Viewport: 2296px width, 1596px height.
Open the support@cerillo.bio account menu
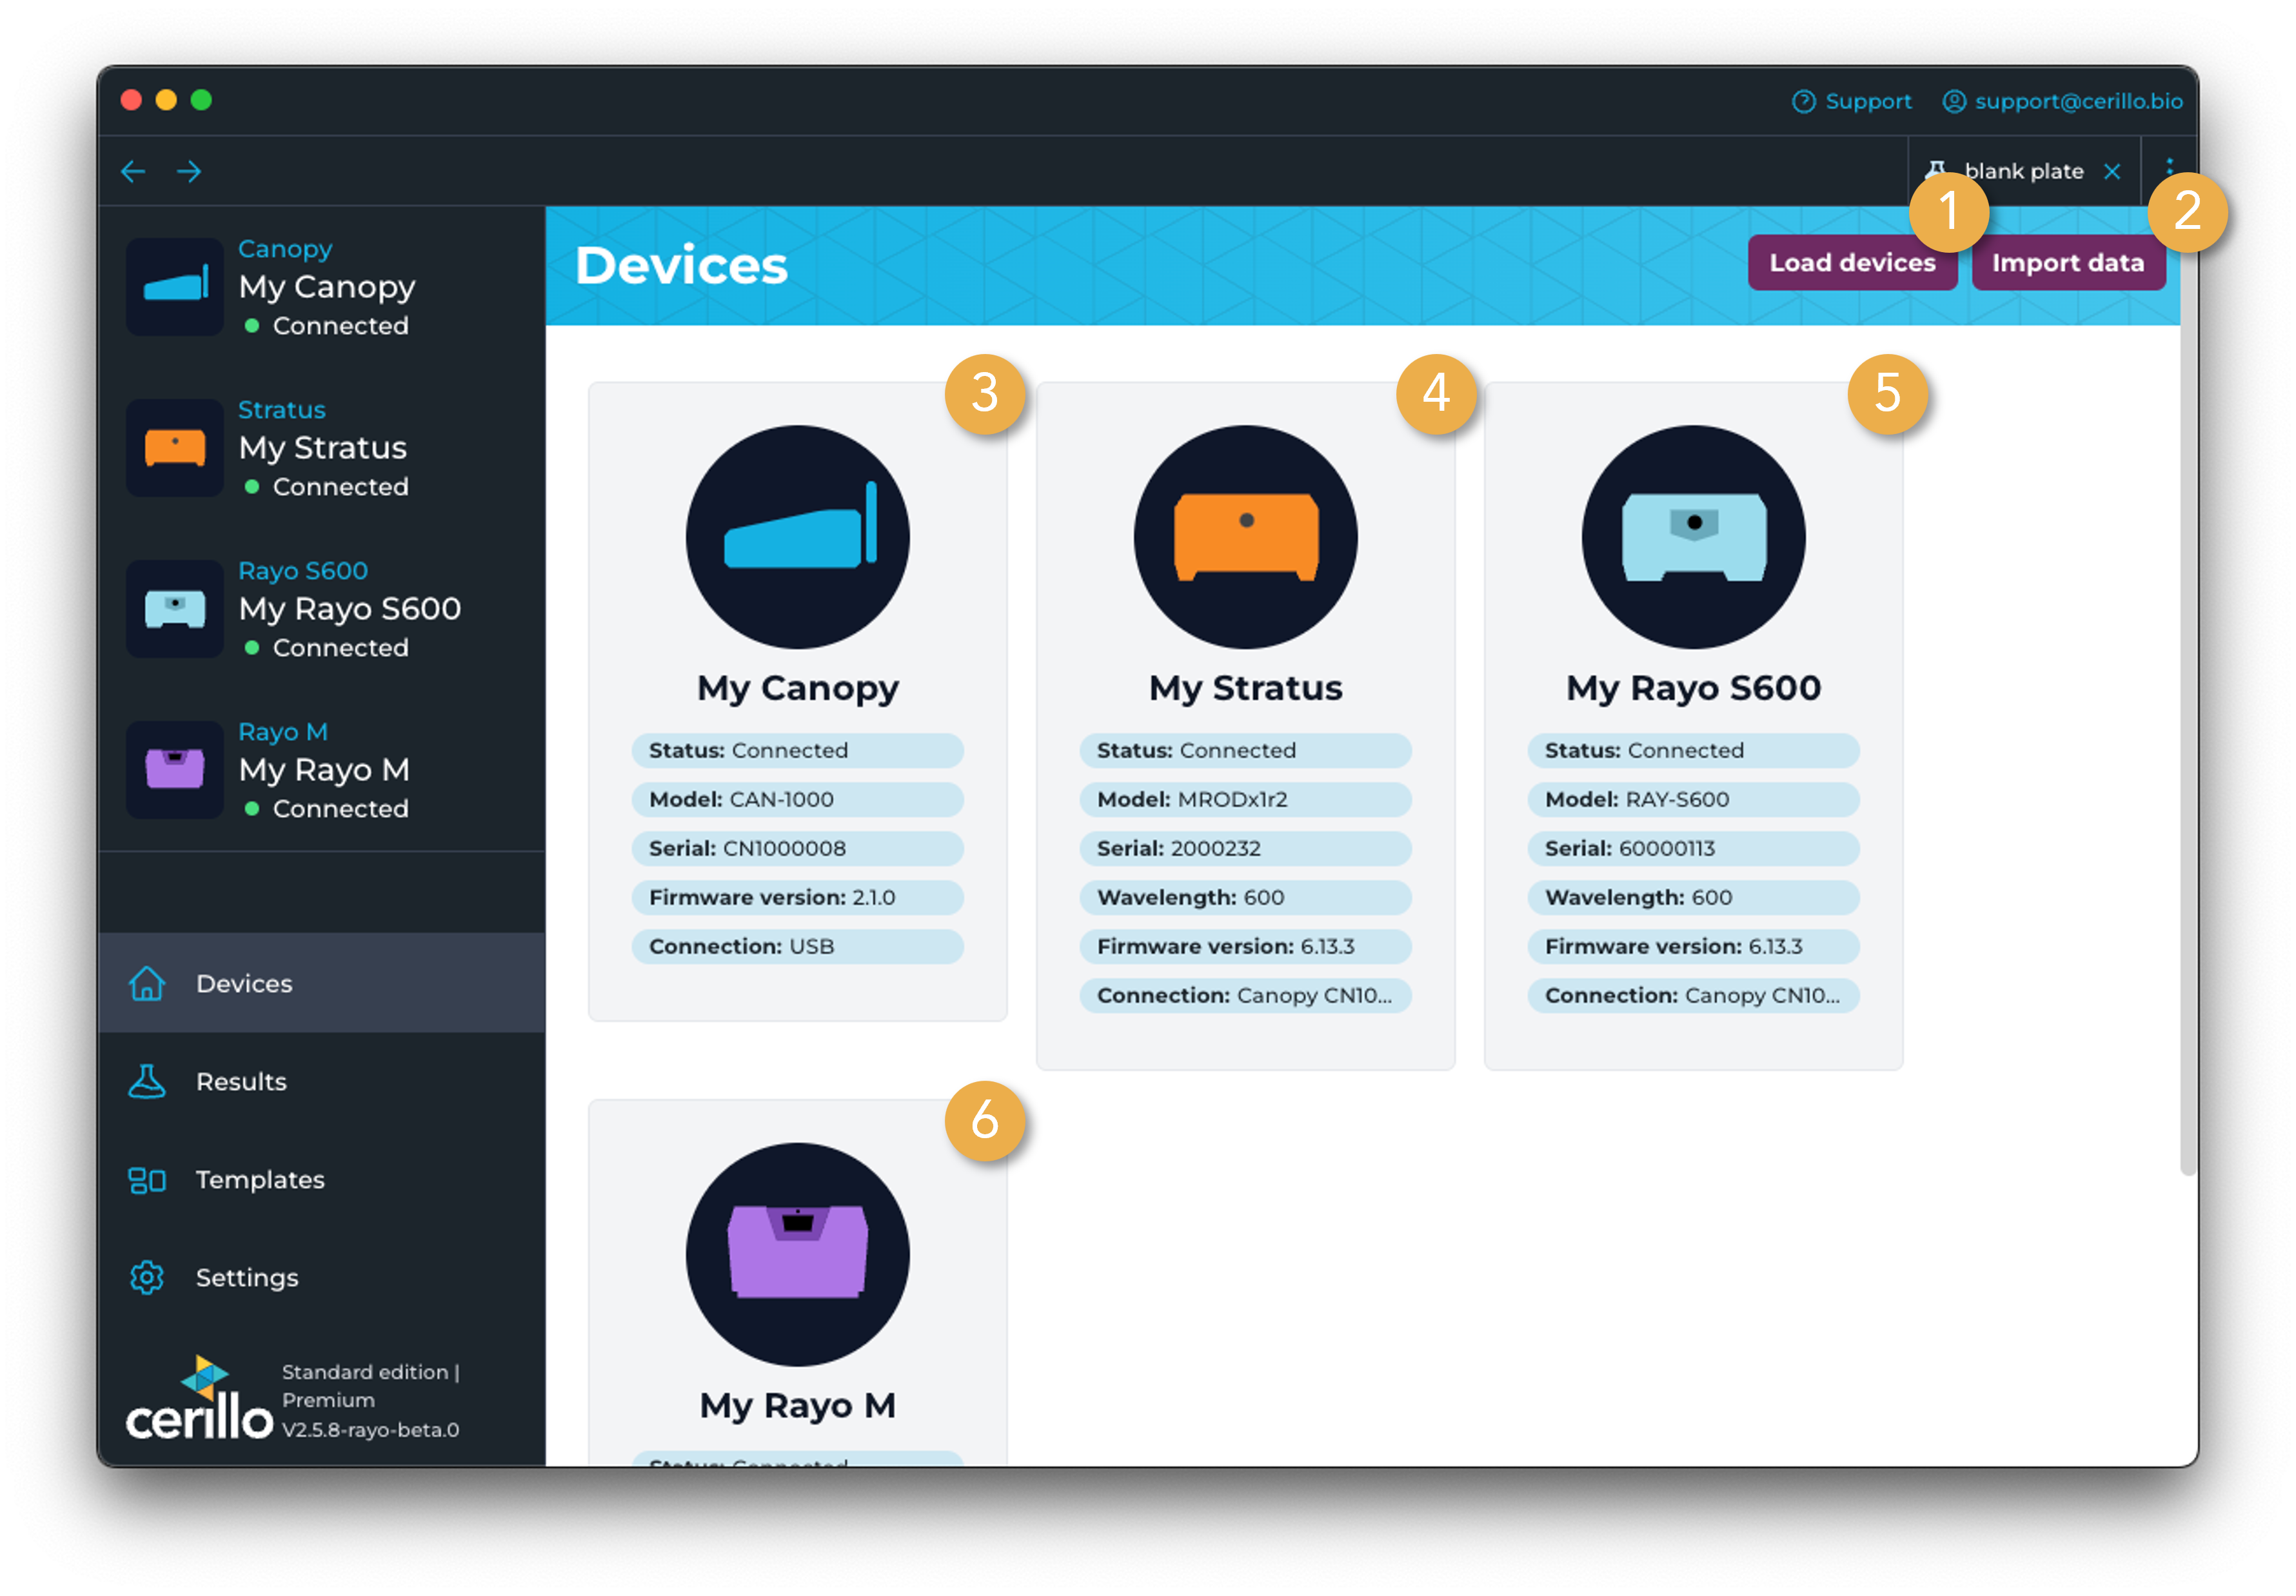[2063, 101]
